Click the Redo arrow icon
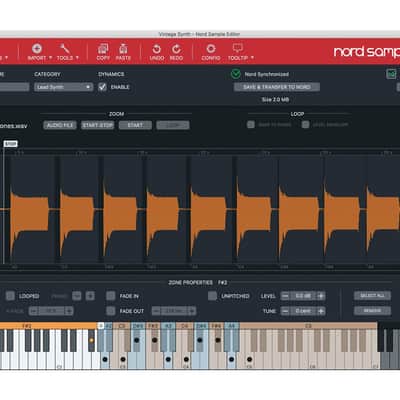 [176, 49]
